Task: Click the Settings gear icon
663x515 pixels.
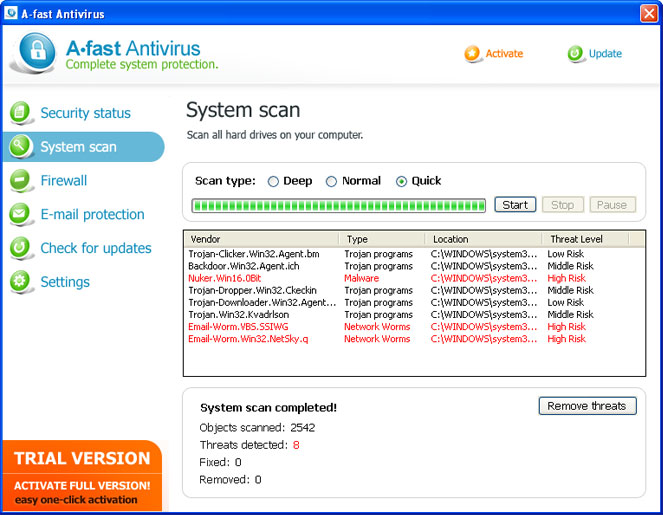Action: (x=20, y=282)
